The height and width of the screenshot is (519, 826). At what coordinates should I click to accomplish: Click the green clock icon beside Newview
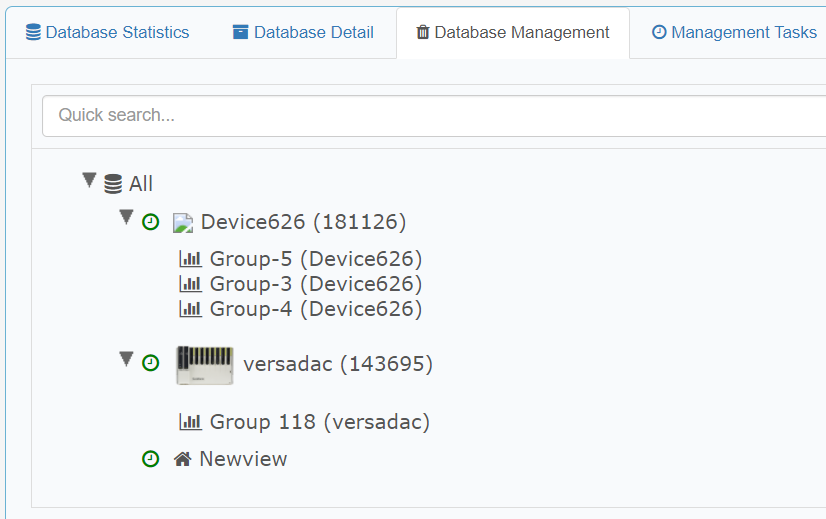pyautogui.click(x=151, y=459)
